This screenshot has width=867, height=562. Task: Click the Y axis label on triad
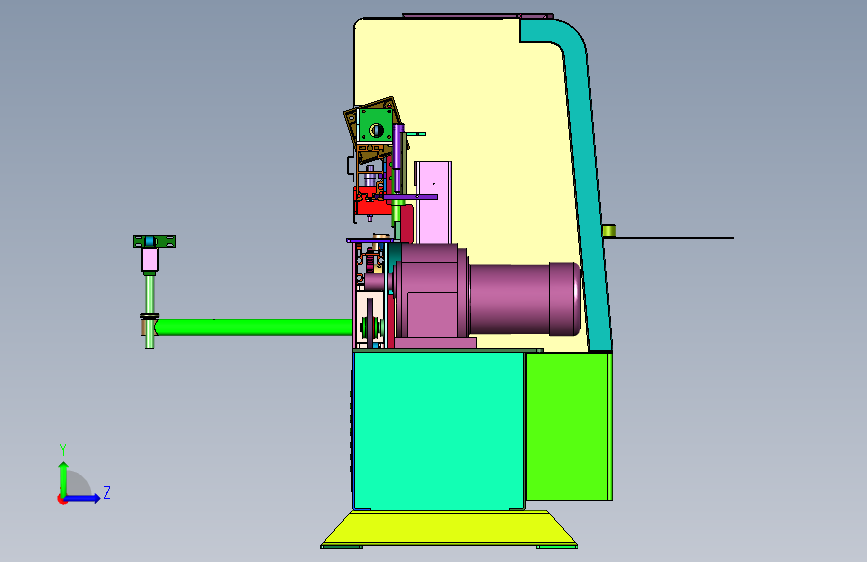(63, 449)
